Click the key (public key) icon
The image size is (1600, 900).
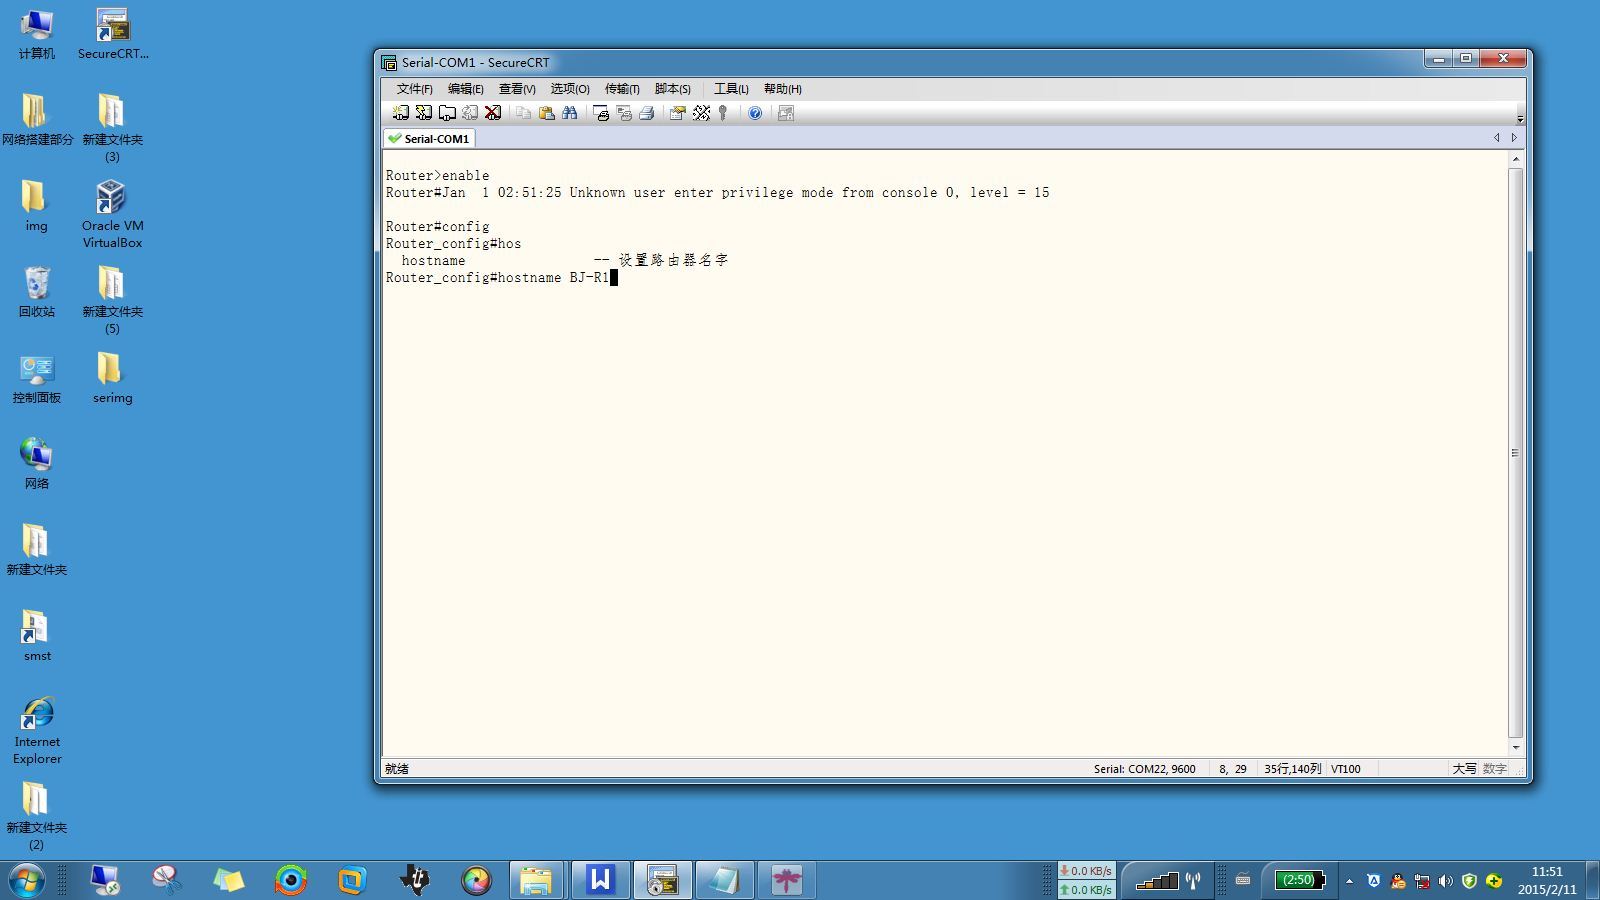[x=723, y=113]
